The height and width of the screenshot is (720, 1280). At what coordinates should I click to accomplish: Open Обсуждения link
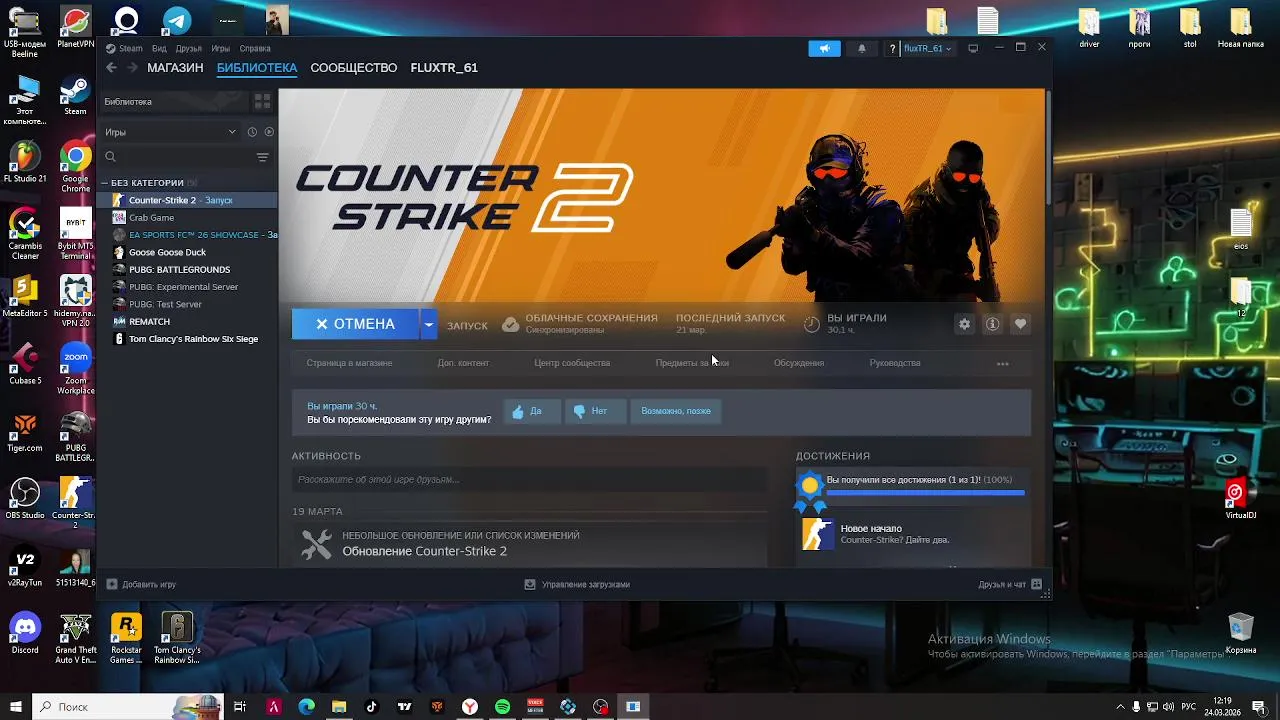pyautogui.click(x=799, y=363)
